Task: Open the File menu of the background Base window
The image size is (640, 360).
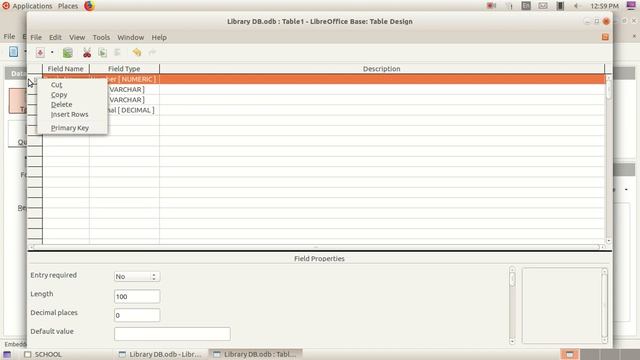Action: (9, 36)
